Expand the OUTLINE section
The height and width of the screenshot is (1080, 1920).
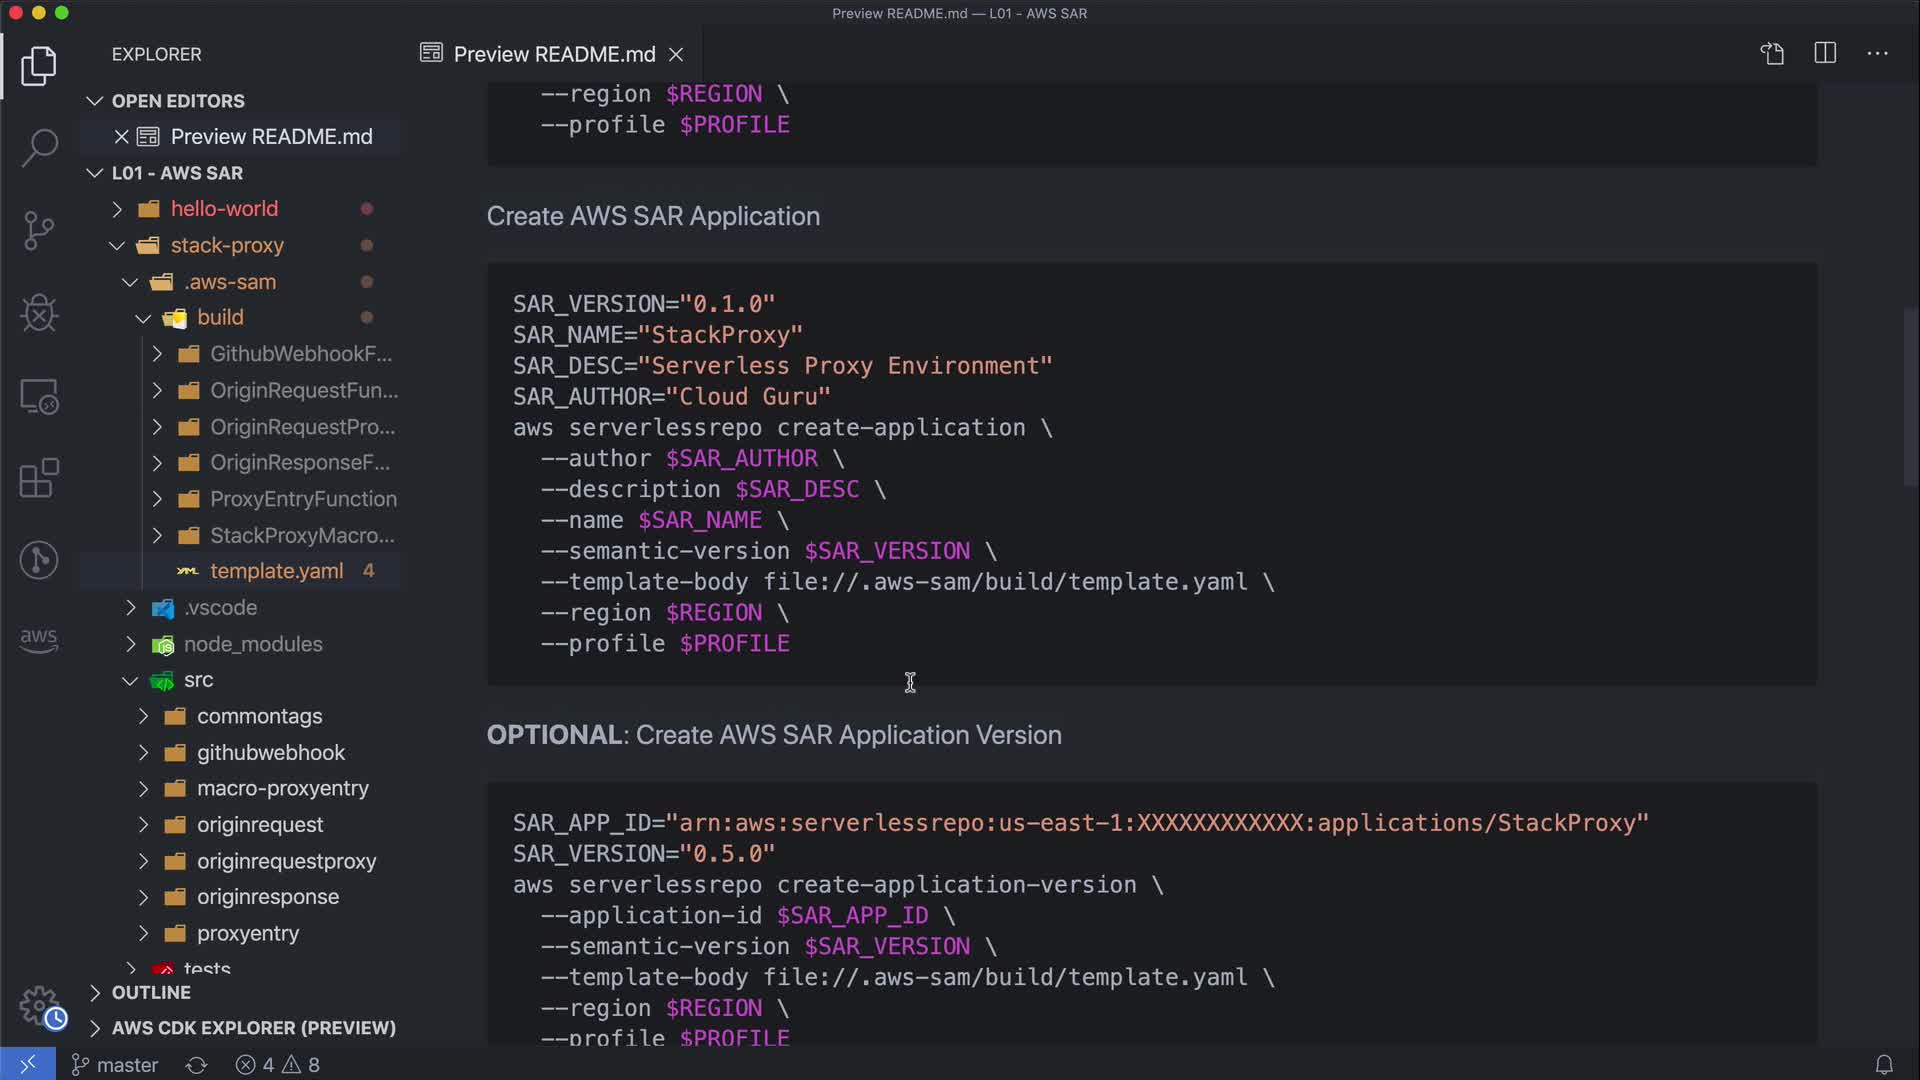(151, 992)
